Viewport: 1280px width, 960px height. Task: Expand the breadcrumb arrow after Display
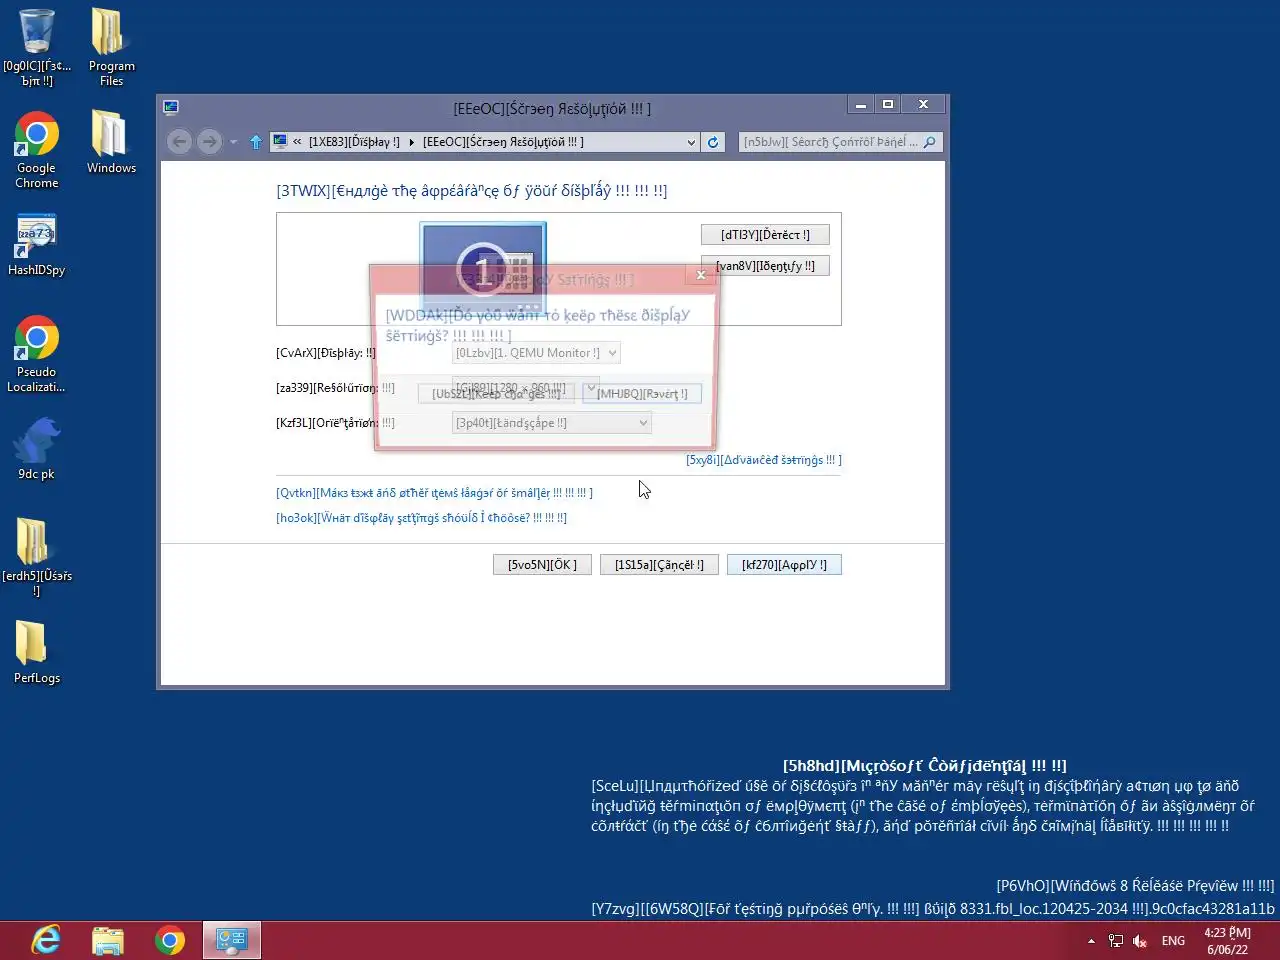coord(411,142)
